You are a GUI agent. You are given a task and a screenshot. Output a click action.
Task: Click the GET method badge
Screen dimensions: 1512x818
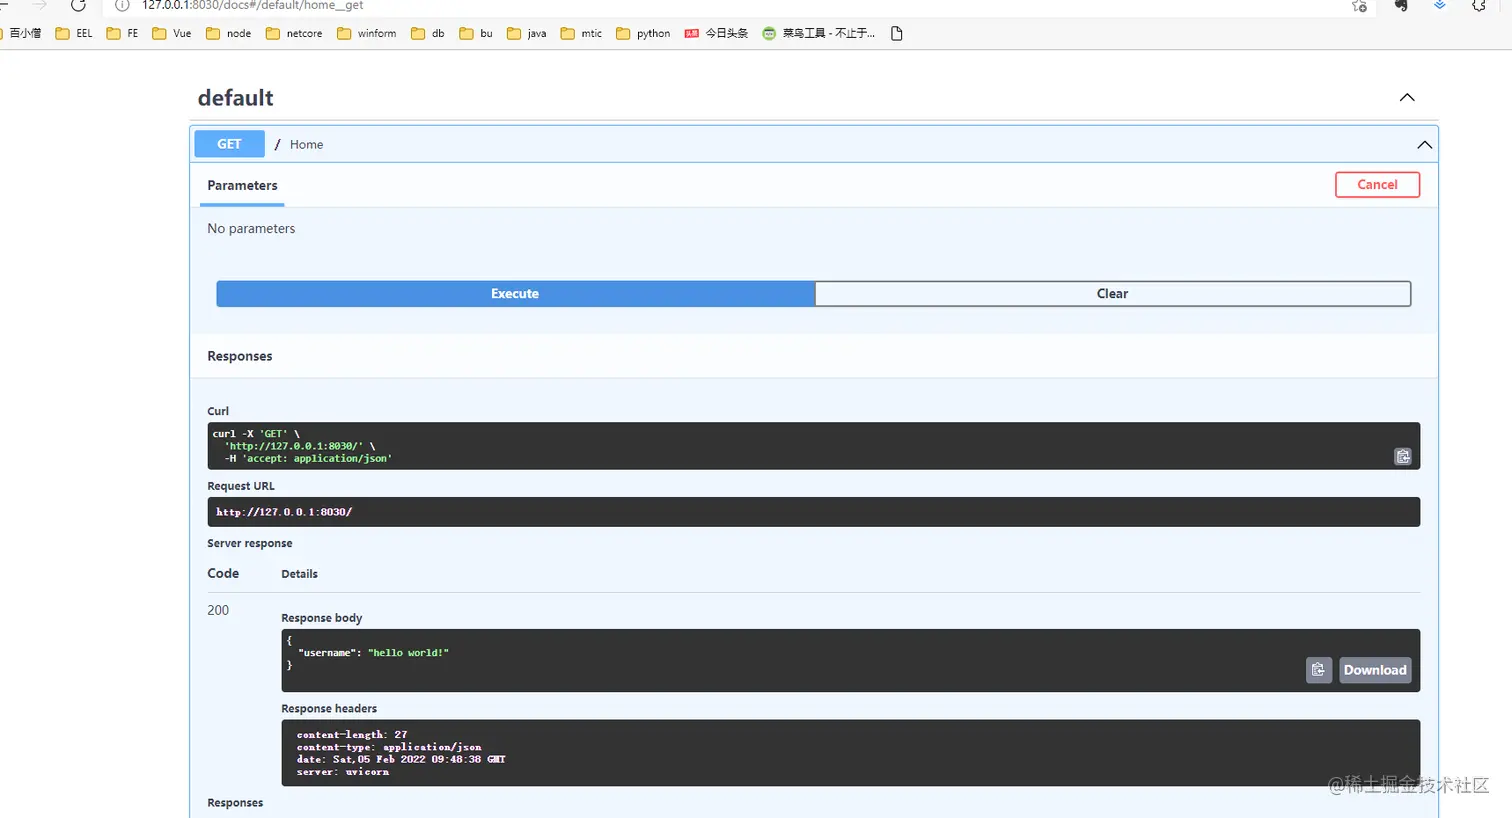click(x=229, y=144)
